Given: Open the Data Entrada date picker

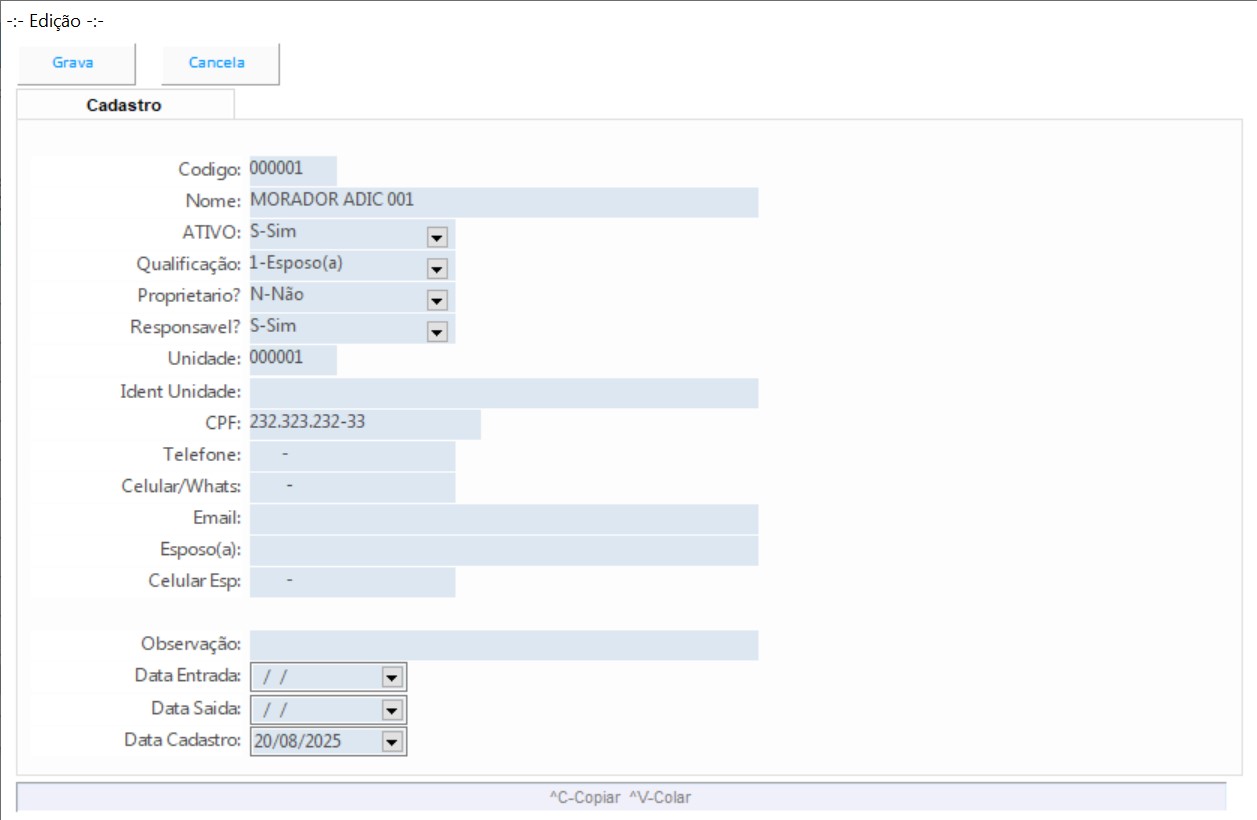Looking at the screenshot, I should pyautogui.click(x=391, y=678).
